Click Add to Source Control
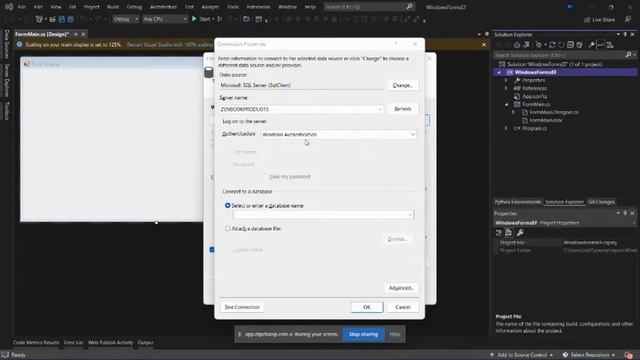This screenshot has width=640, height=360. tap(521, 355)
